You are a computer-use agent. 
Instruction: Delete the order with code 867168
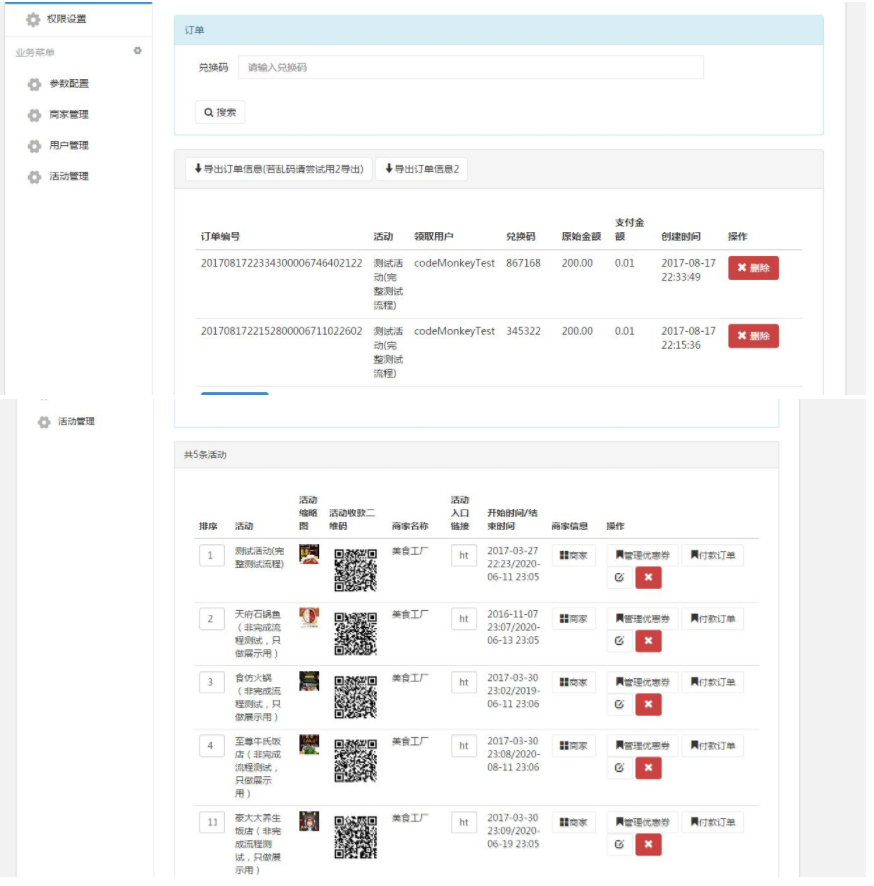coord(752,268)
